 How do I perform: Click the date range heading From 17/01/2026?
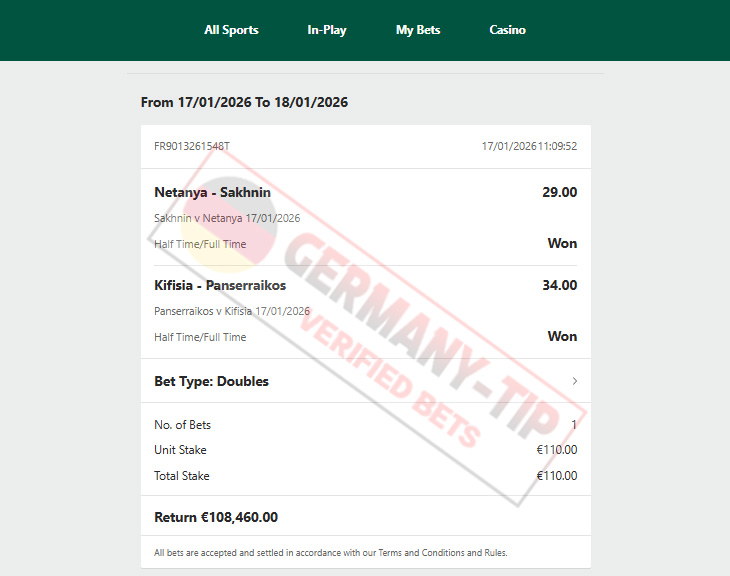(244, 102)
